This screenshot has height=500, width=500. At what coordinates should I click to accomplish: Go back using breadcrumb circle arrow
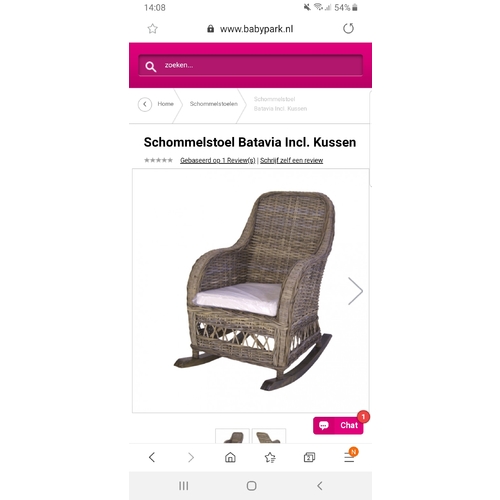[145, 104]
